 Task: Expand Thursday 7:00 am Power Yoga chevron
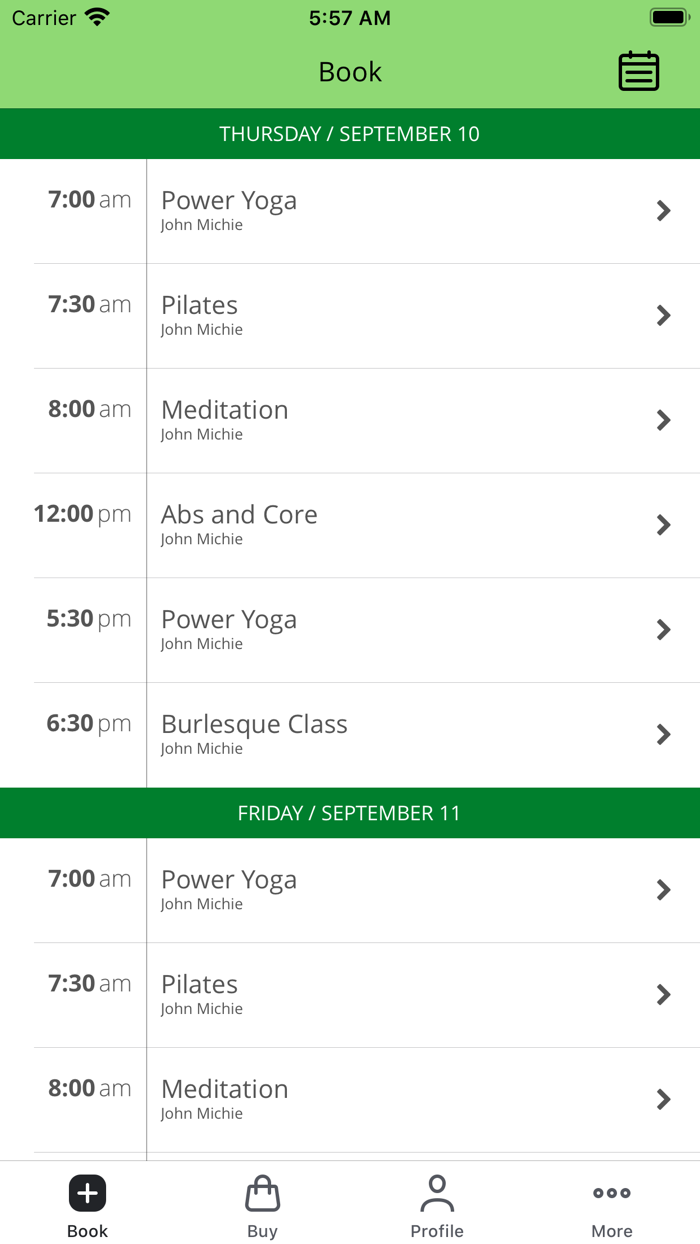pos(663,210)
